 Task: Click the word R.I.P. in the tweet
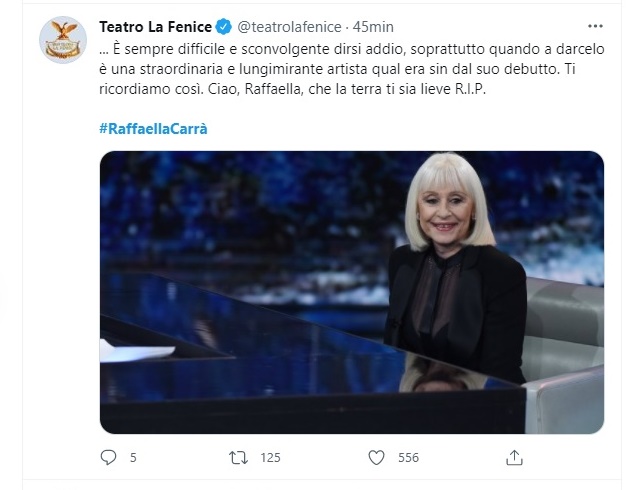click(470, 89)
